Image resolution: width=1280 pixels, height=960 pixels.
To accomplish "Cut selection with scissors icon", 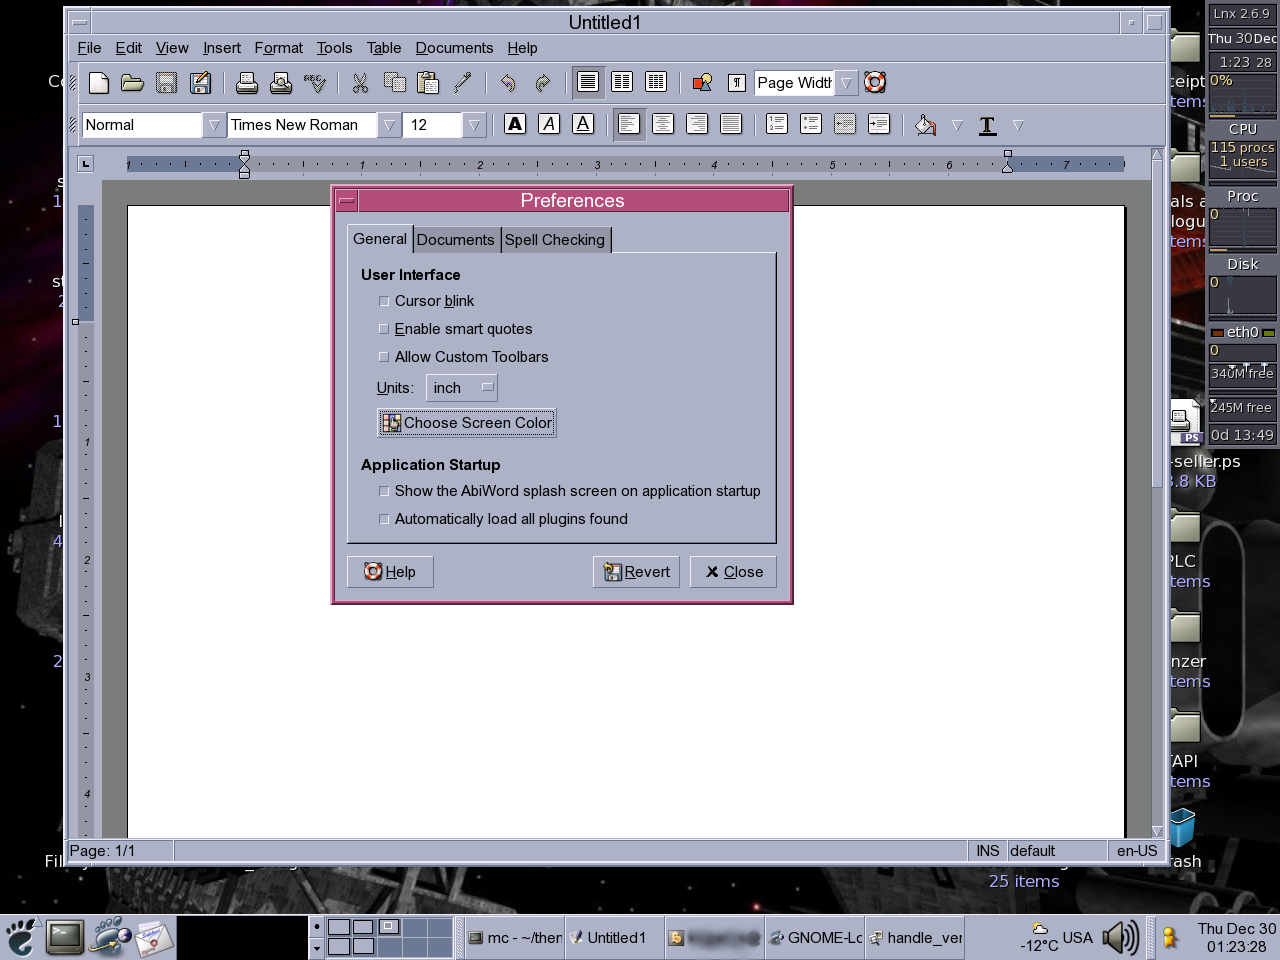I will 360,83.
